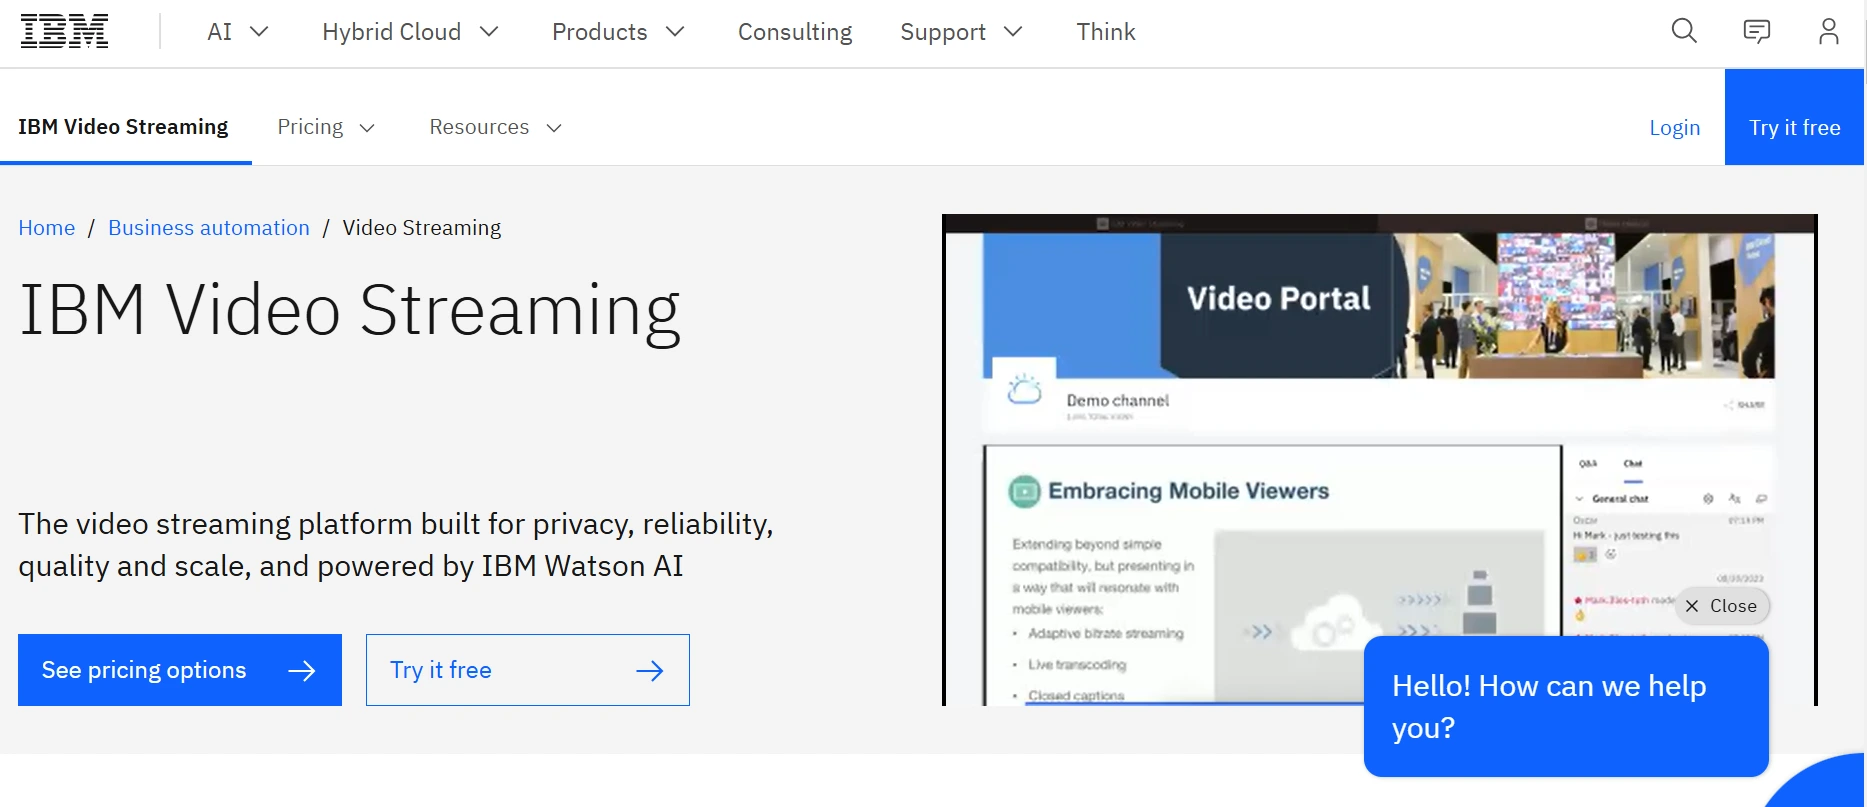
Task: Expand the Support menu
Action: click(x=961, y=32)
